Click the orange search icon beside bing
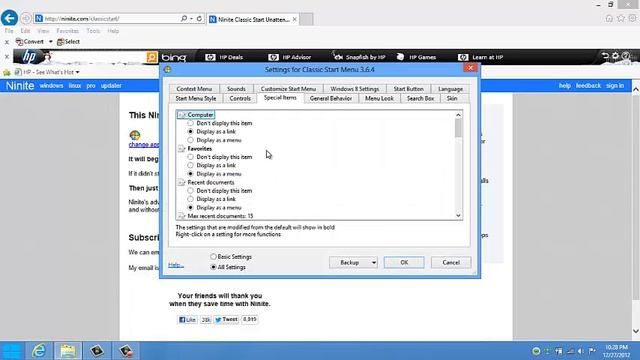The width and height of the screenshot is (640, 360). [x=152, y=57]
